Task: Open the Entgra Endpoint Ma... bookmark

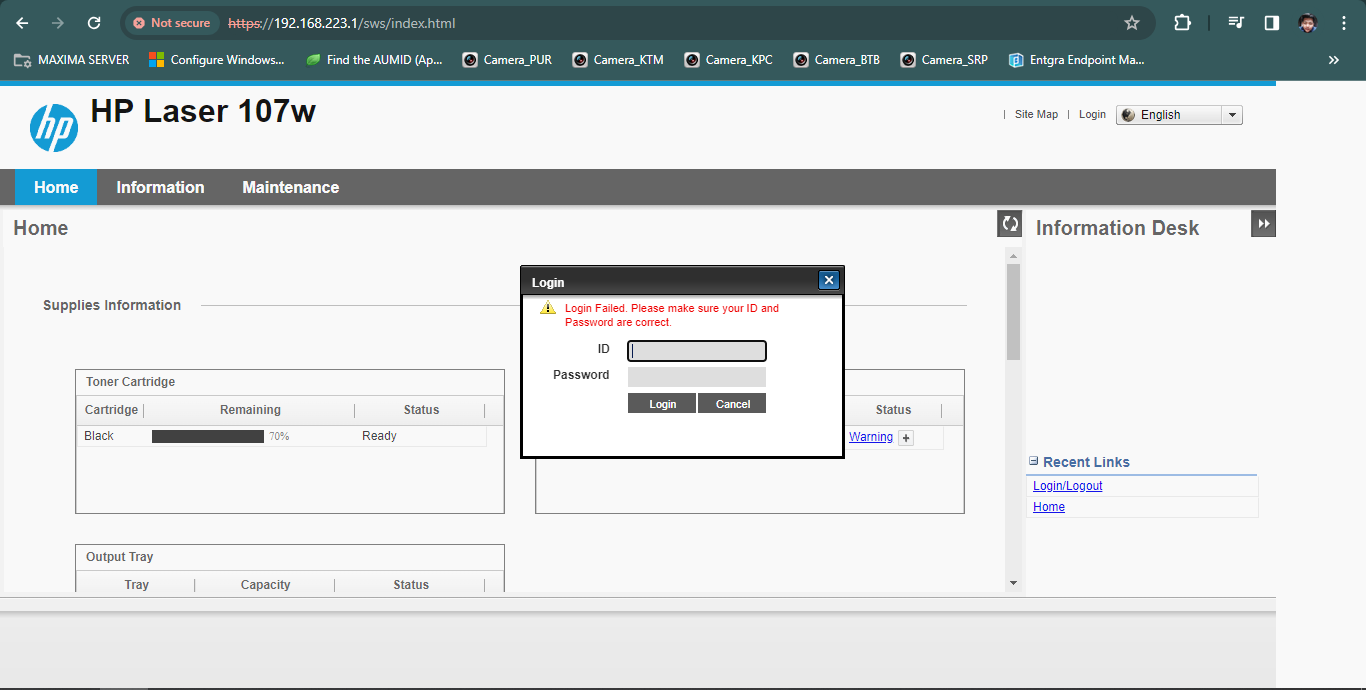Action: coord(1077,59)
